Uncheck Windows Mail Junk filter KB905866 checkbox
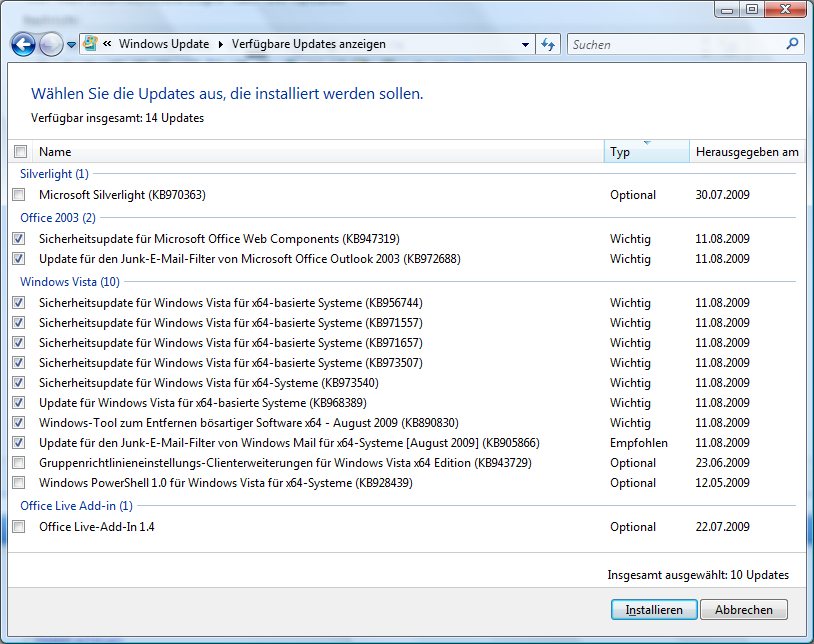Viewport: 814px width, 644px height. tap(19, 443)
